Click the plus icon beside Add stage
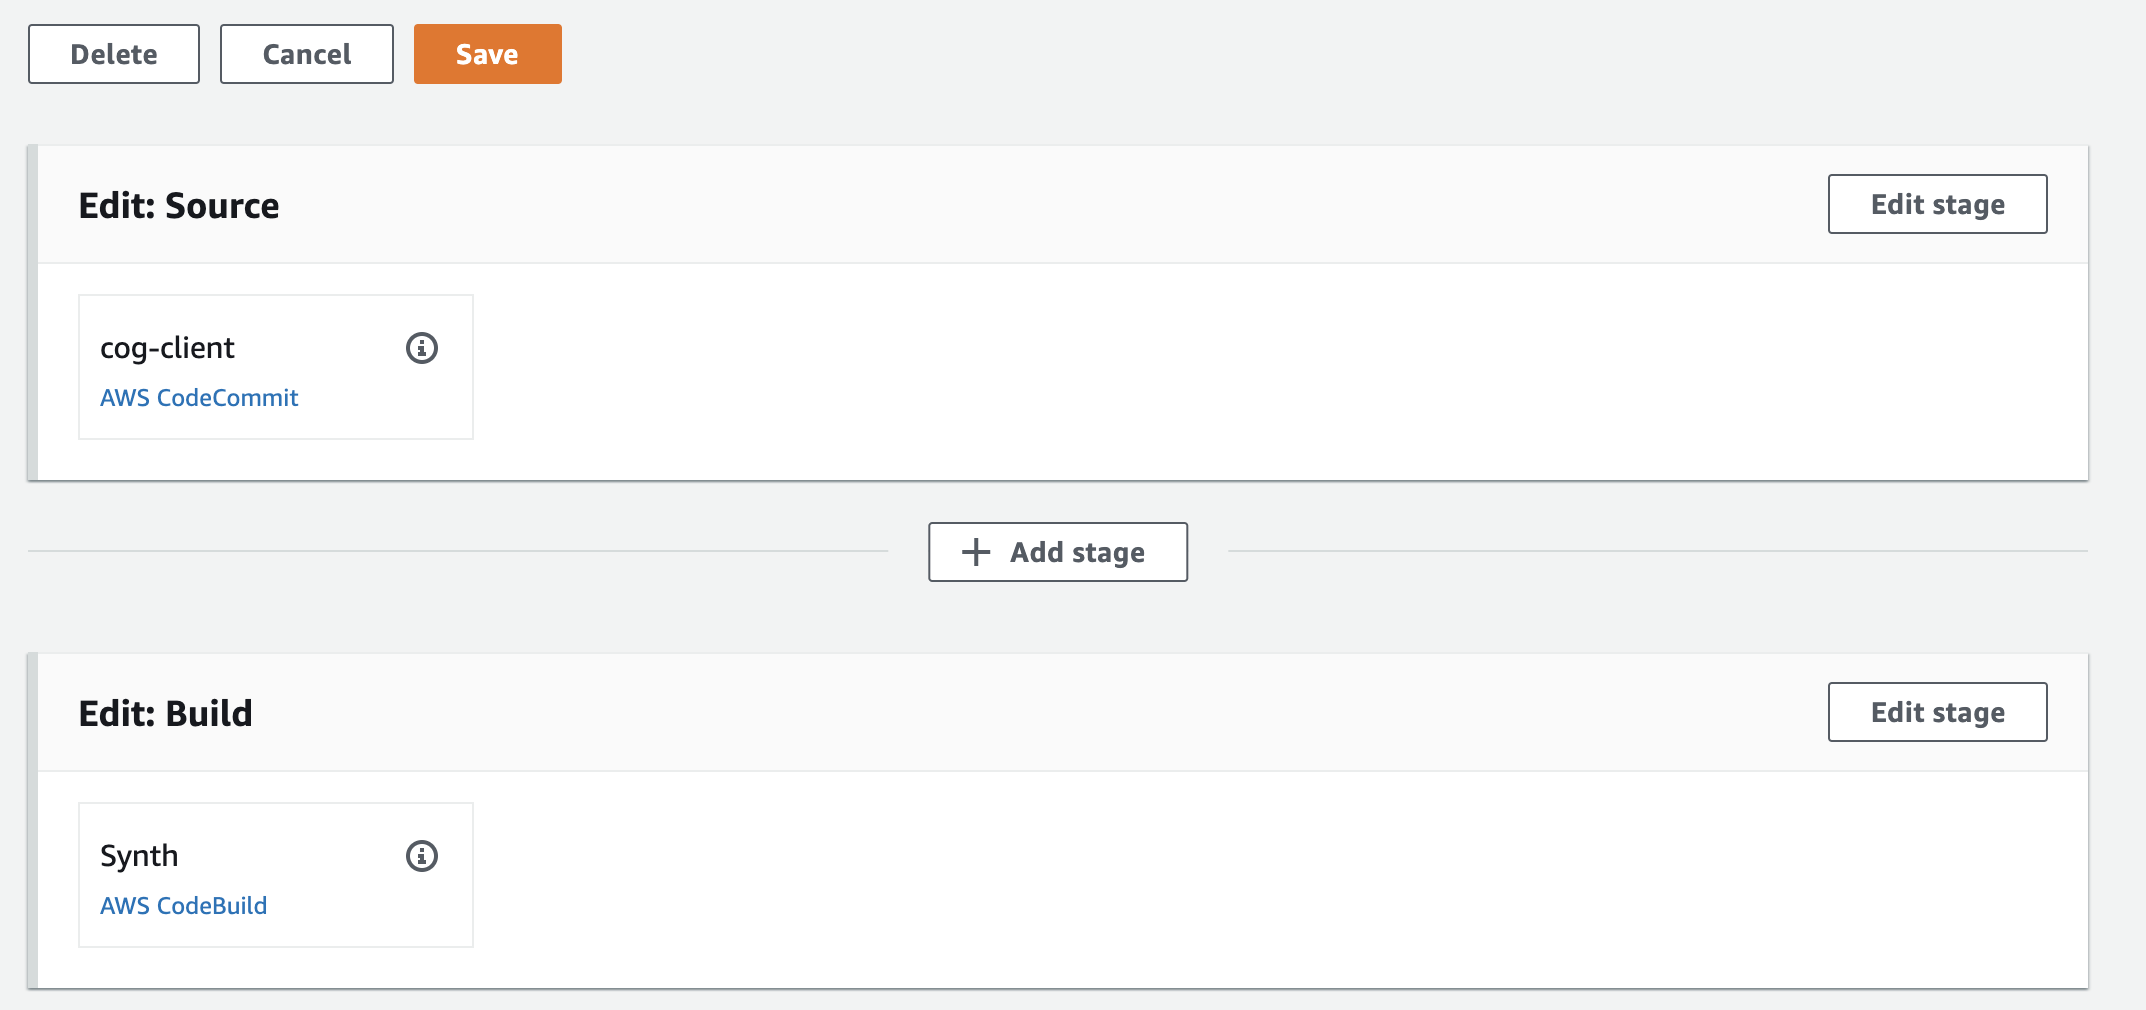Viewport: 2146px width, 1010px height. (x=975, y=552)
